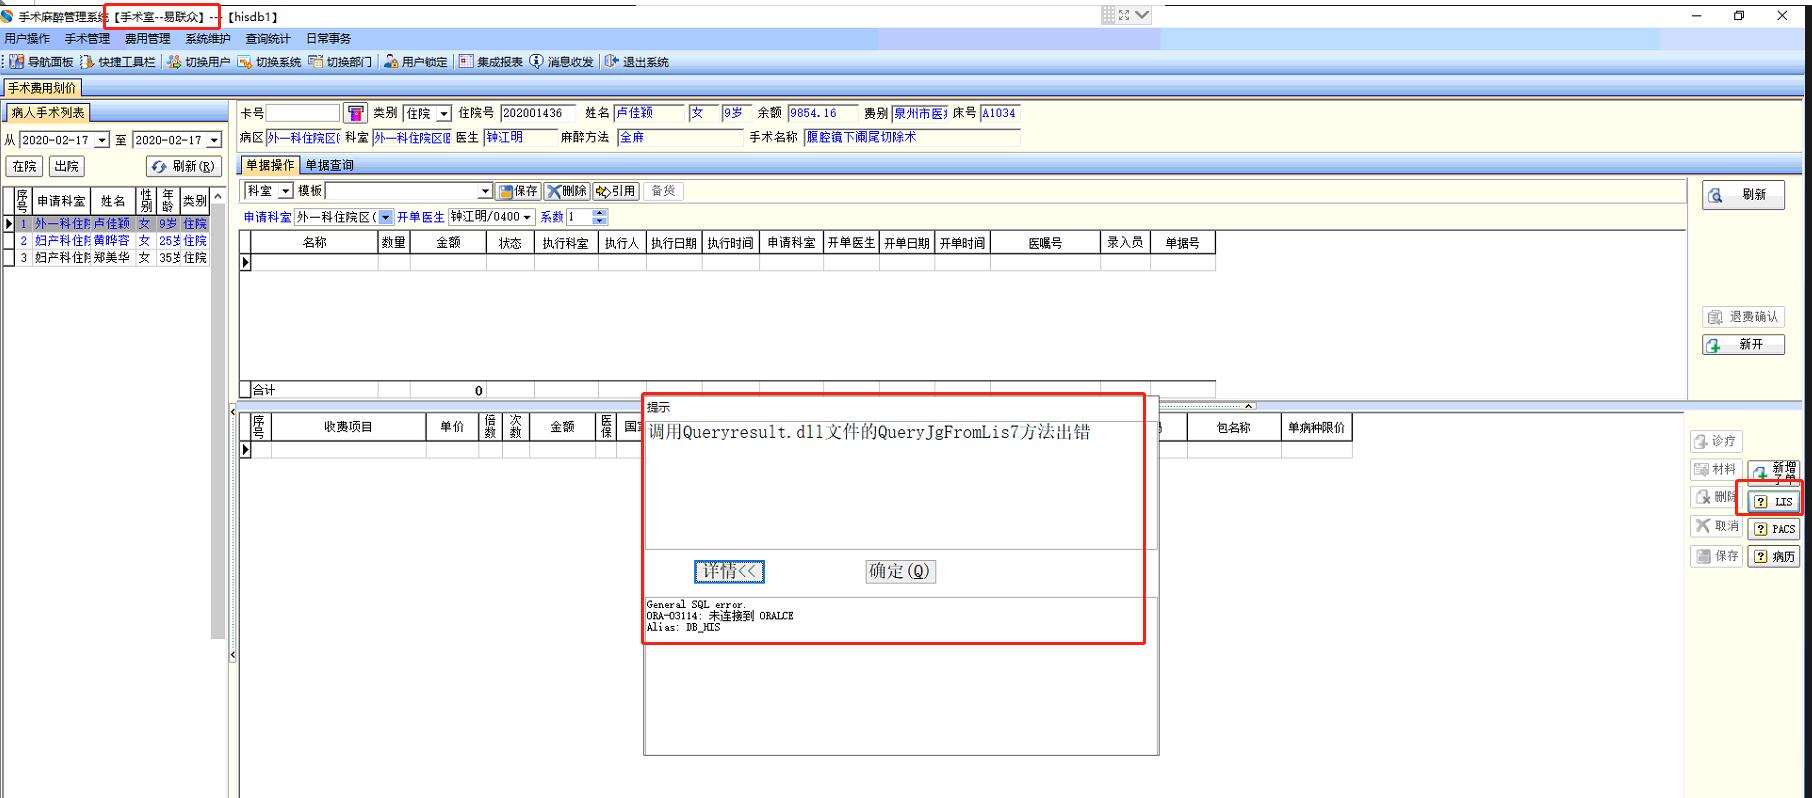Click the 收费项目 column header
The height and width of the screenshot is (798, 1812).
348,427
